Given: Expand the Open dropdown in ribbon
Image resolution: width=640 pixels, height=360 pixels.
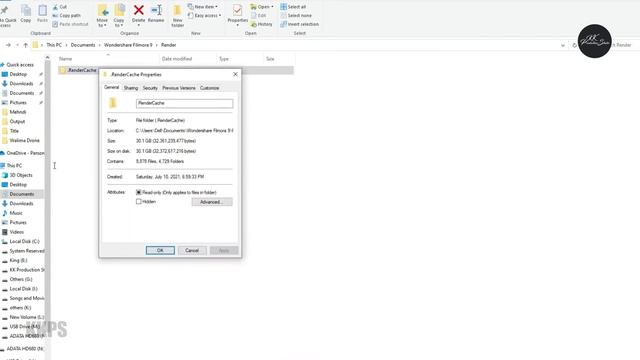Looking at the screenshot, I should (262, 7).
